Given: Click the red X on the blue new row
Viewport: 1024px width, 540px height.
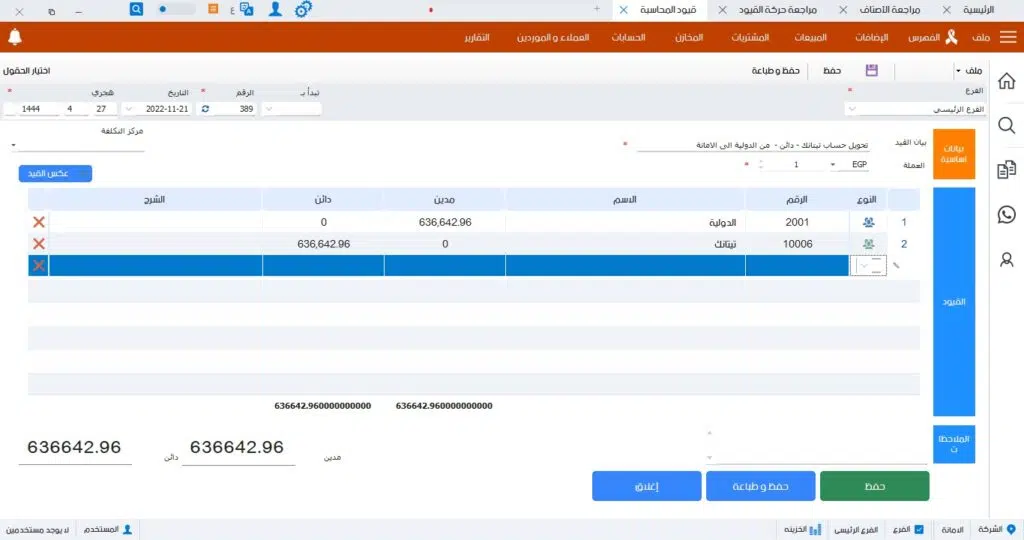Looking at the screenshot, I should click(x=39, y=265).
